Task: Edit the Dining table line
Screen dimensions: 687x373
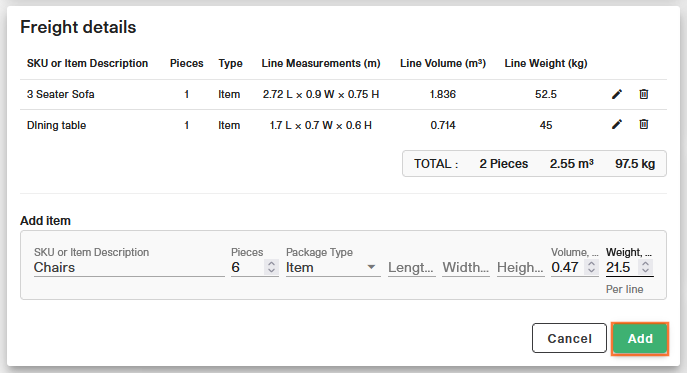Action: [616, 124]
